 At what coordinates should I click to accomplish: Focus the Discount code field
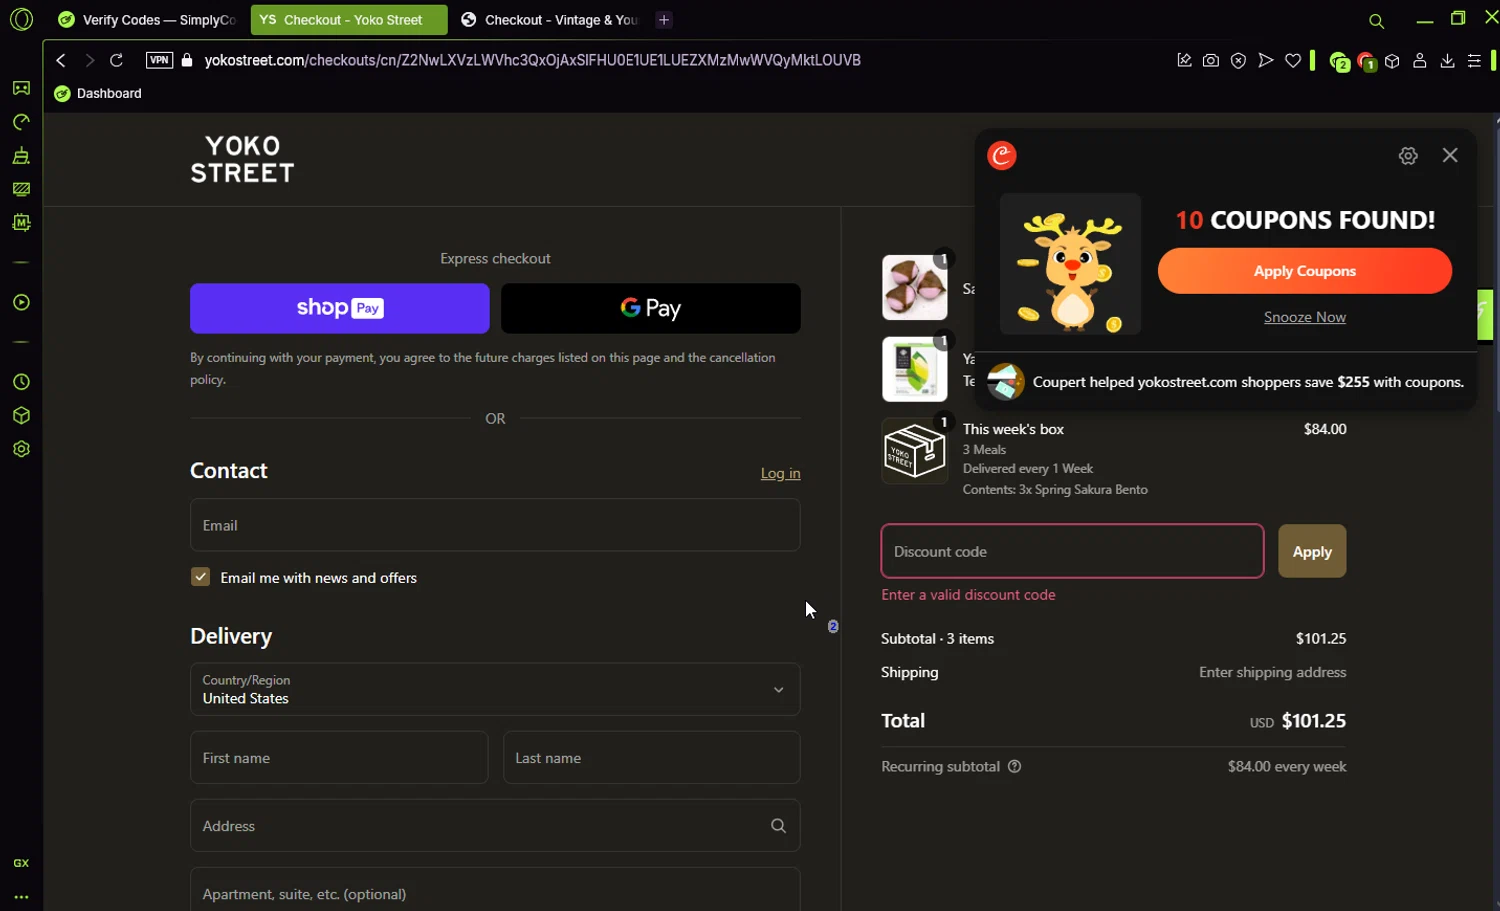[x=1072, y=551]
